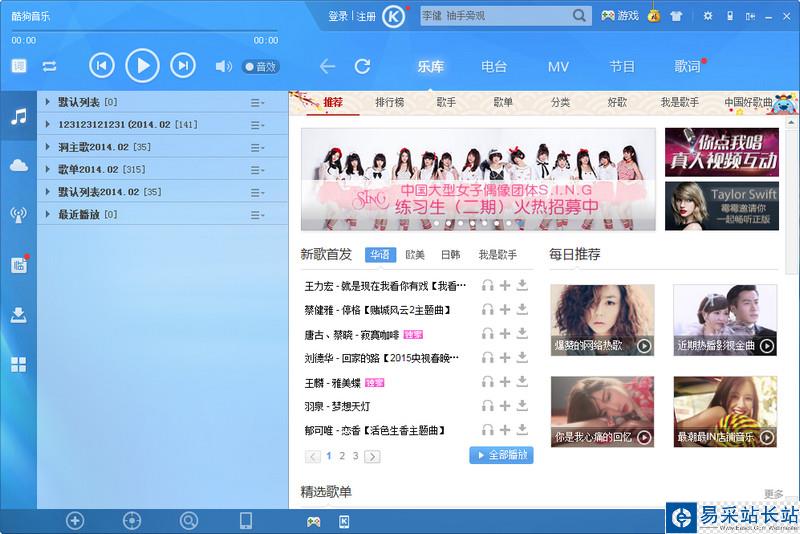Click the K icon in bottom bar
This screenshot has height=534, width=800.
click(344, 521)
